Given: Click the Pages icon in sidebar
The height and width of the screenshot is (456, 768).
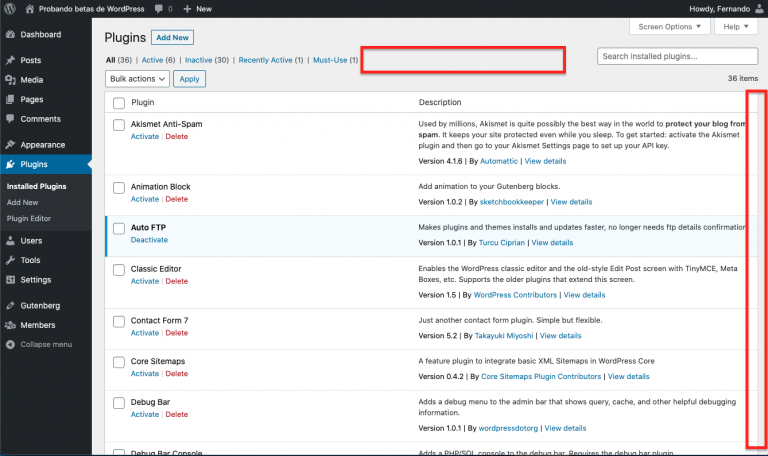Looking at the screenshot, I should click(x=10, y=99).
